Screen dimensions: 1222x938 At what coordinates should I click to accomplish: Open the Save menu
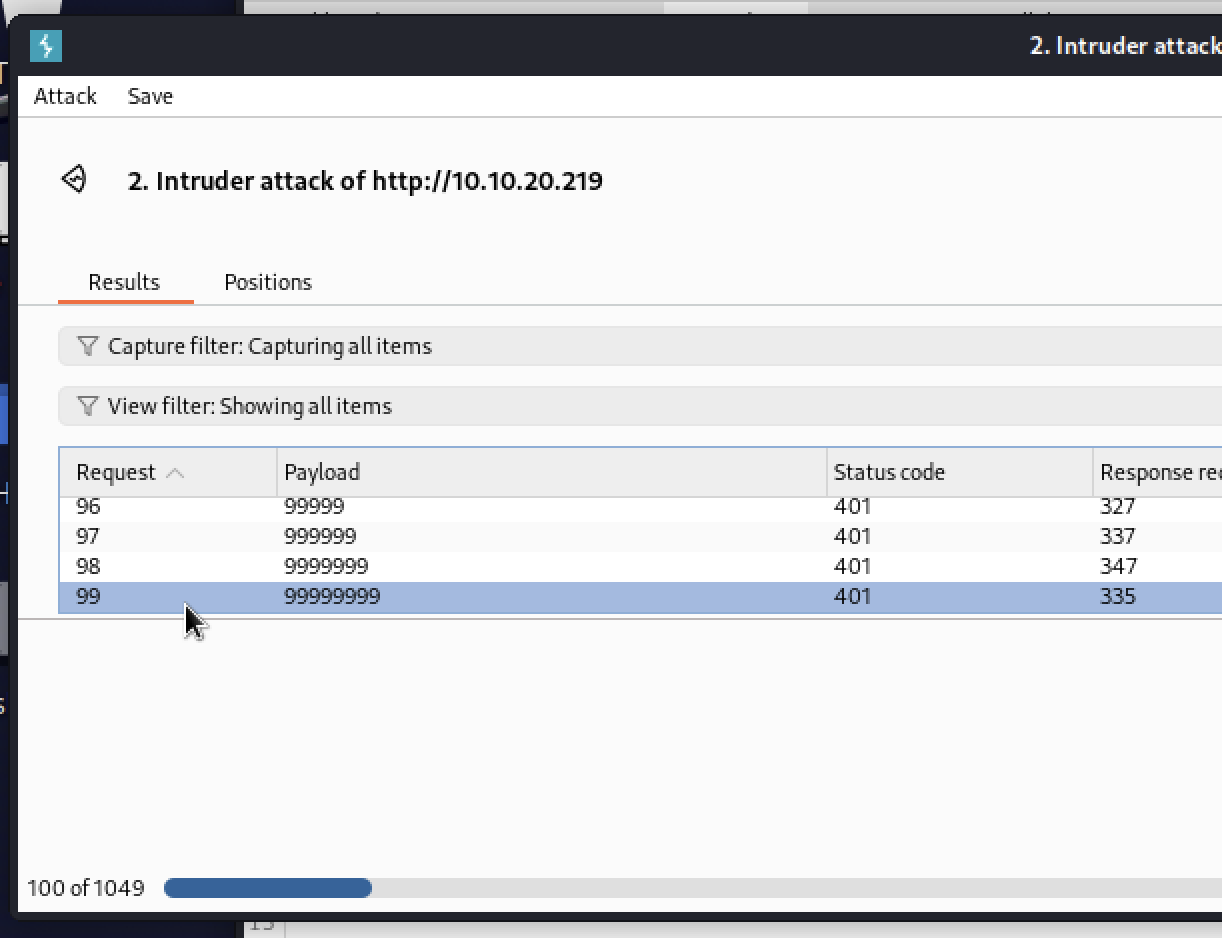[150, 96]
